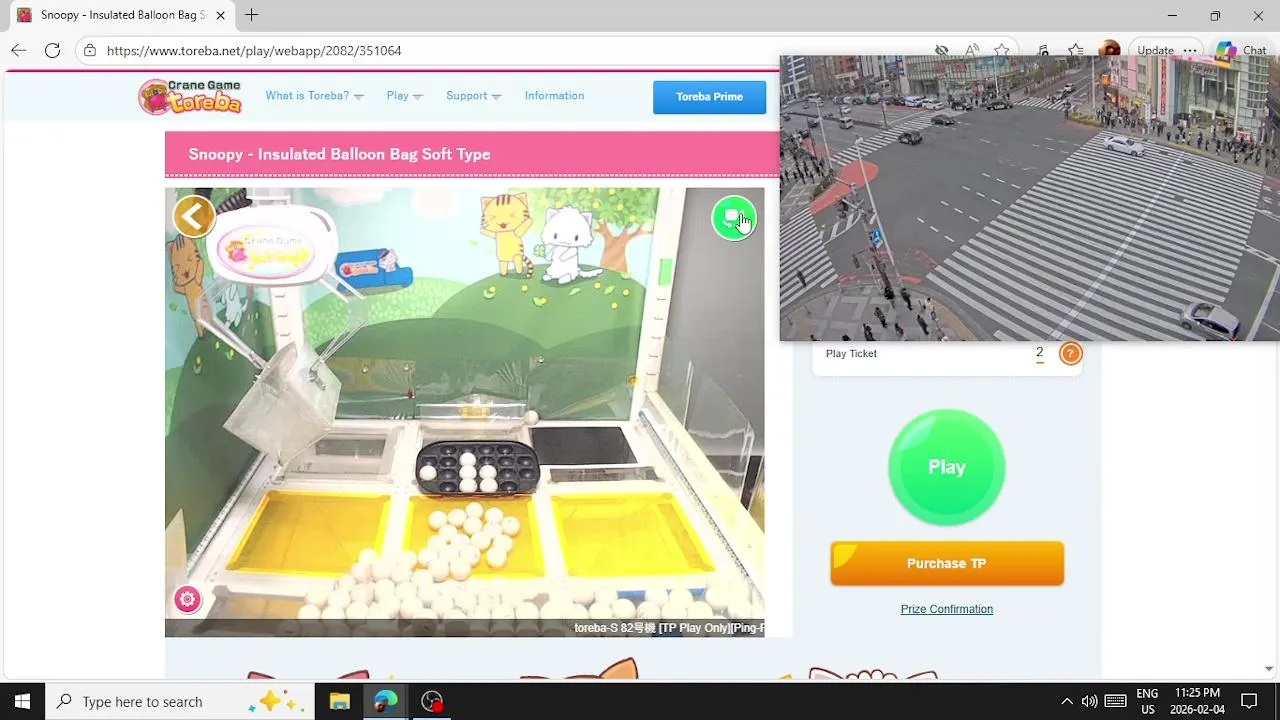The image size is (1280, 720).
Task: Click the Purchase TP button
Action: click(x=947, y=563)
